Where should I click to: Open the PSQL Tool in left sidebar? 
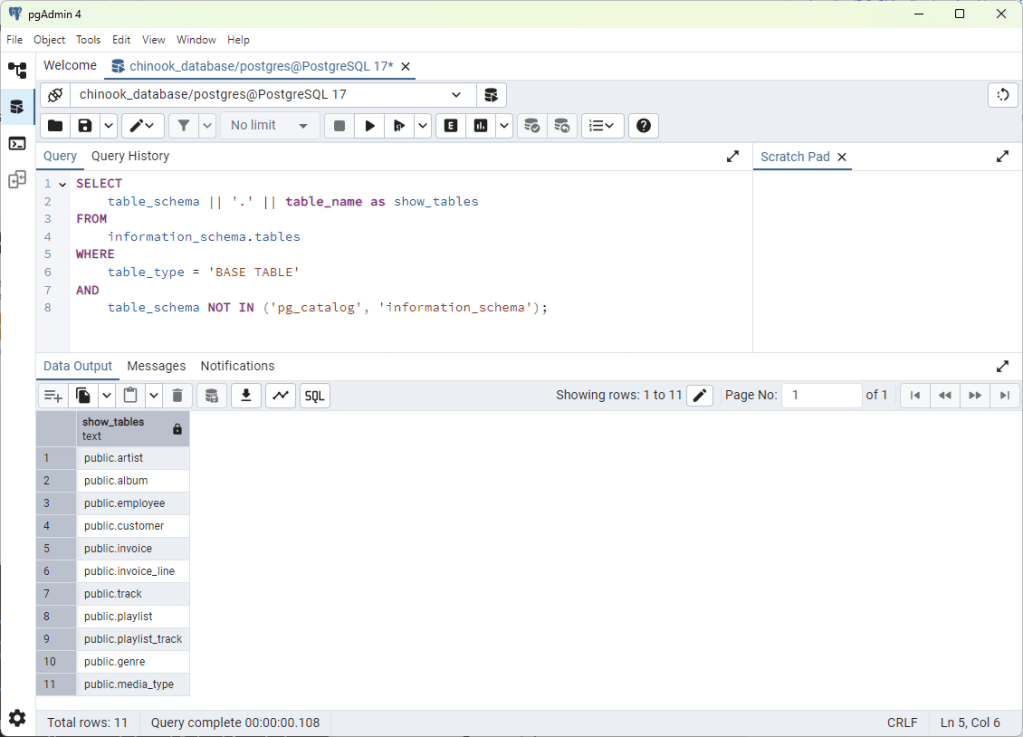pos(17,143)
